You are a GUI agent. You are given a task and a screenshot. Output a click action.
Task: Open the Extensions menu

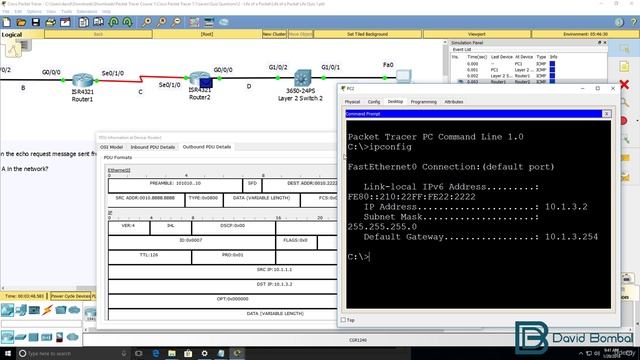click(87, 11)
